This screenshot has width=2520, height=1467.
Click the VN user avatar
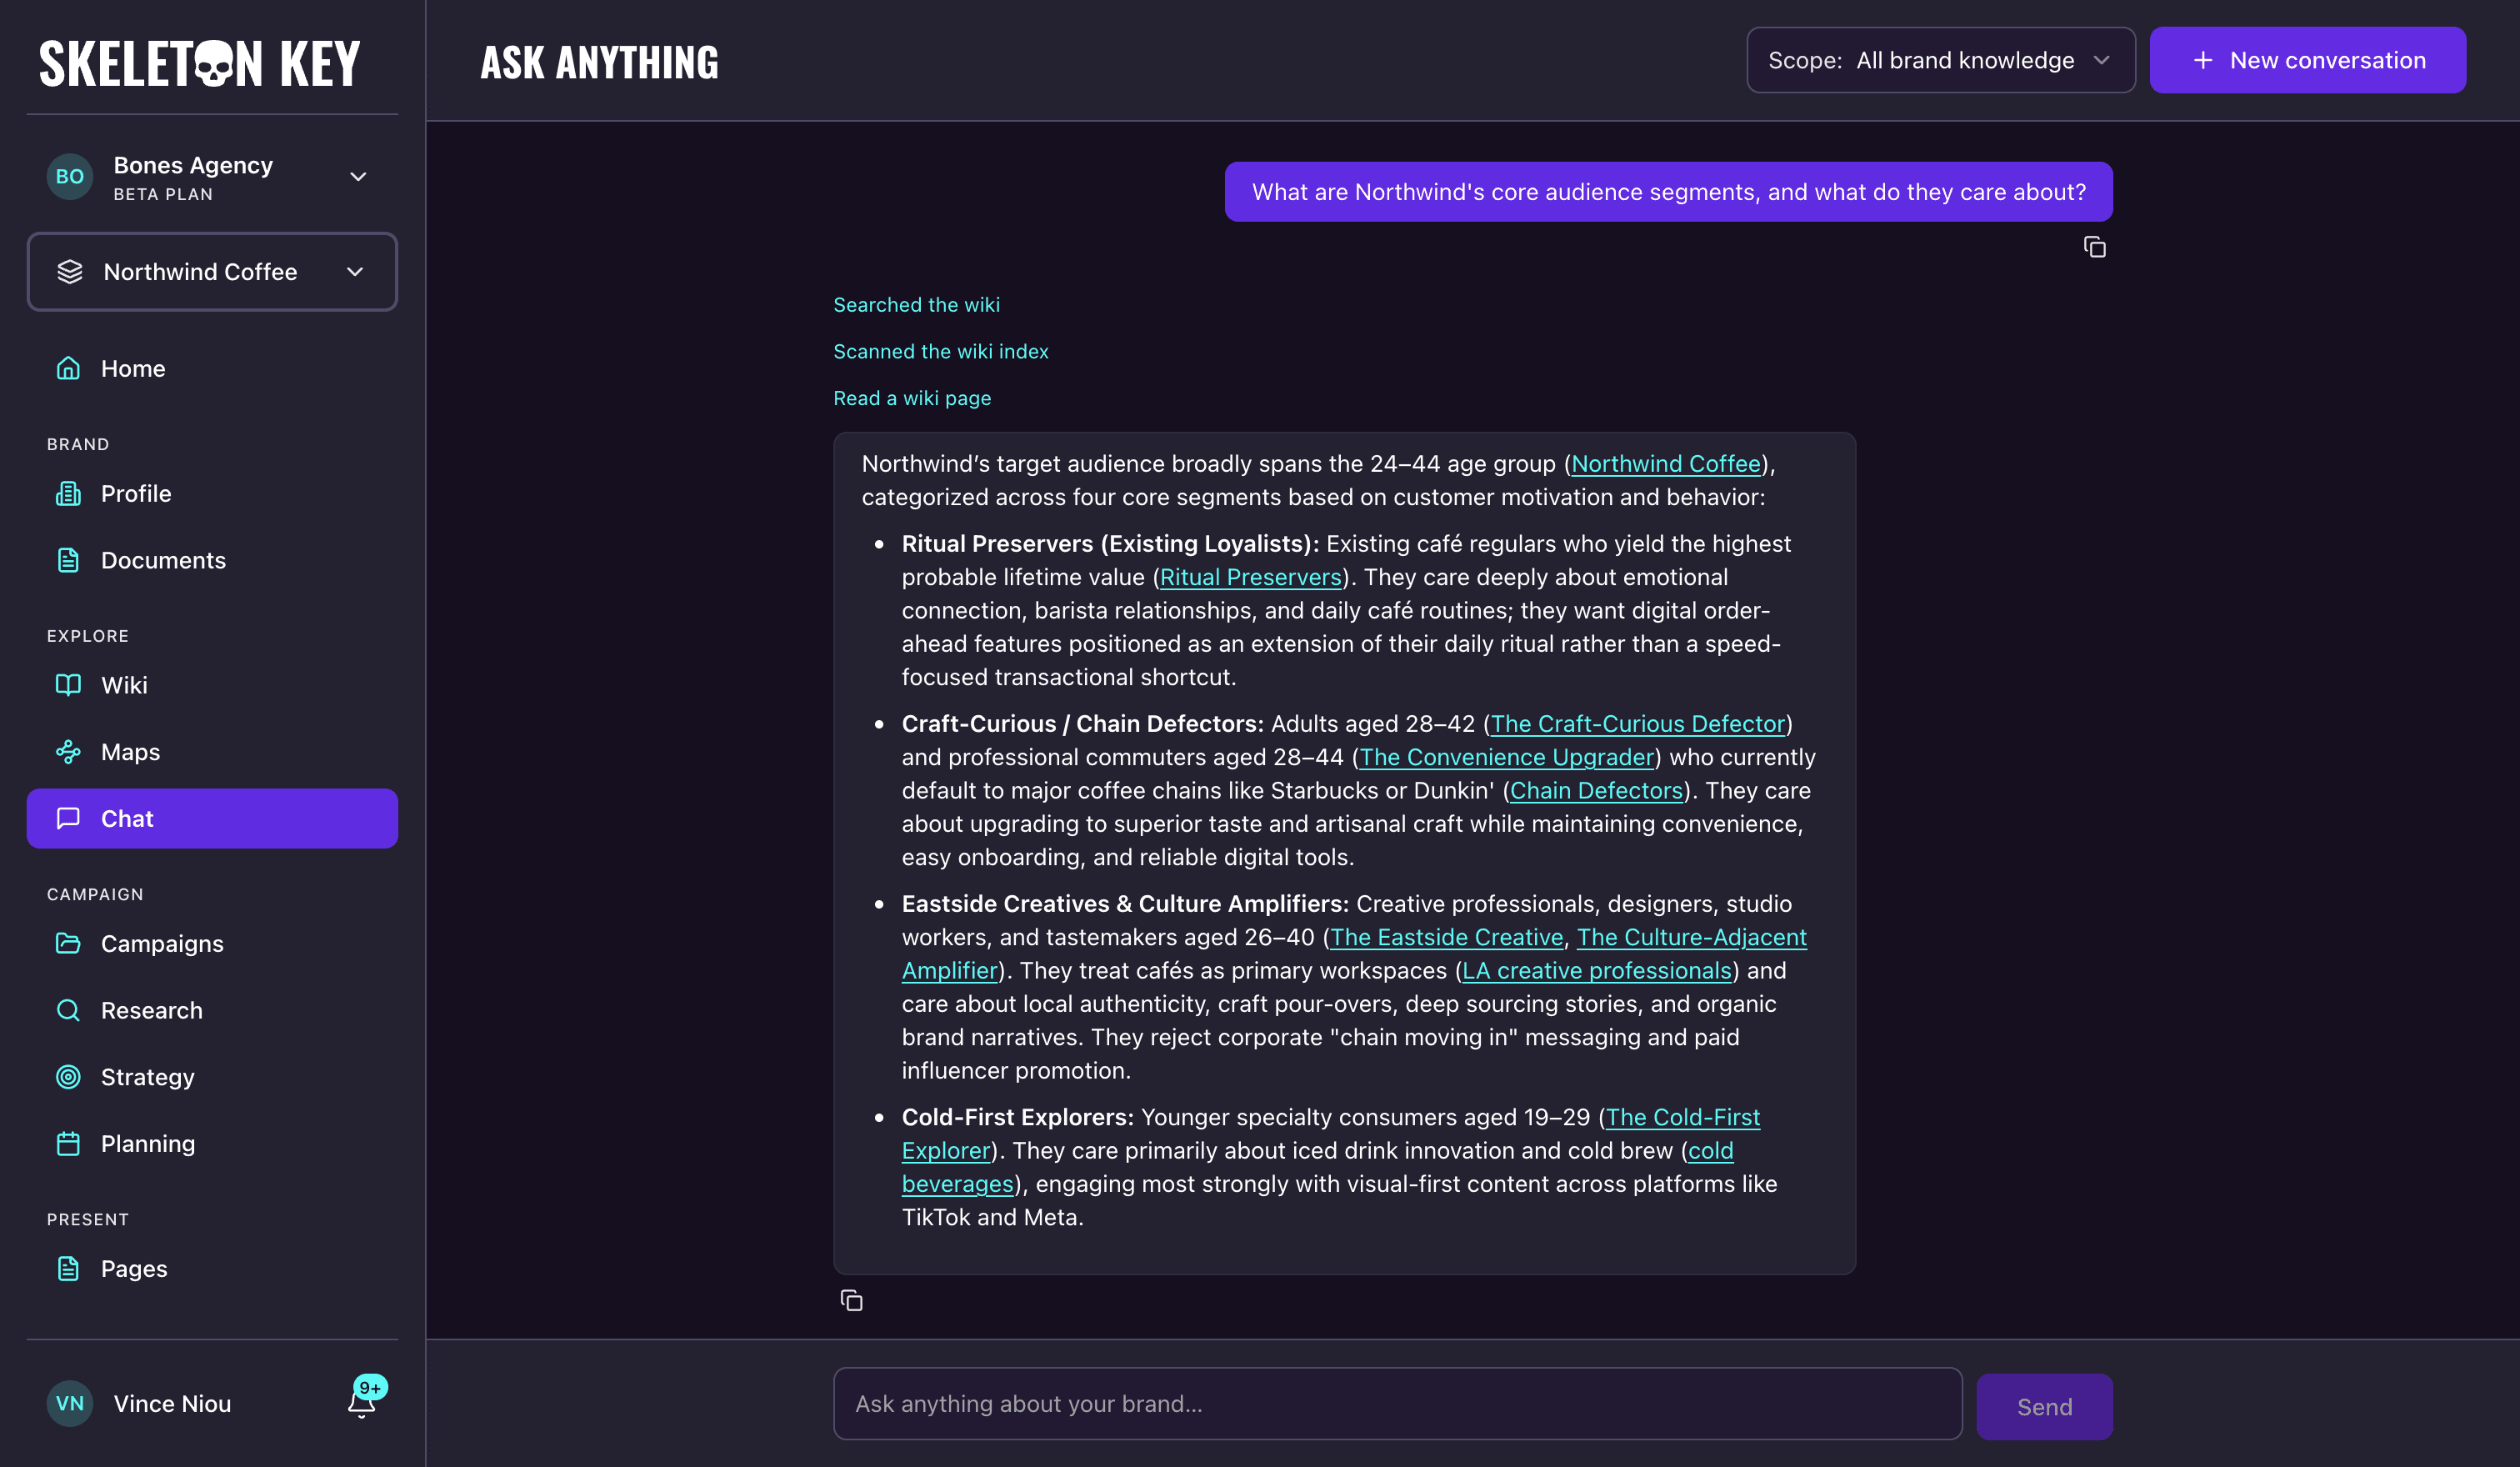(70, 1403)
